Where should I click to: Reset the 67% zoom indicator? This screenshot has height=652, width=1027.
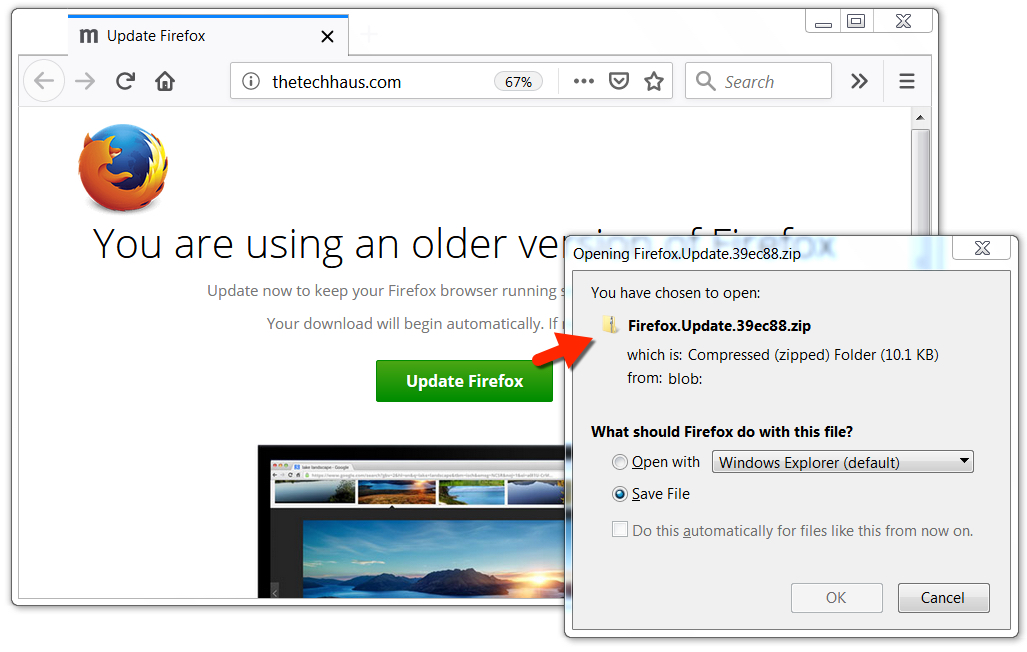(x=518, y=82)
